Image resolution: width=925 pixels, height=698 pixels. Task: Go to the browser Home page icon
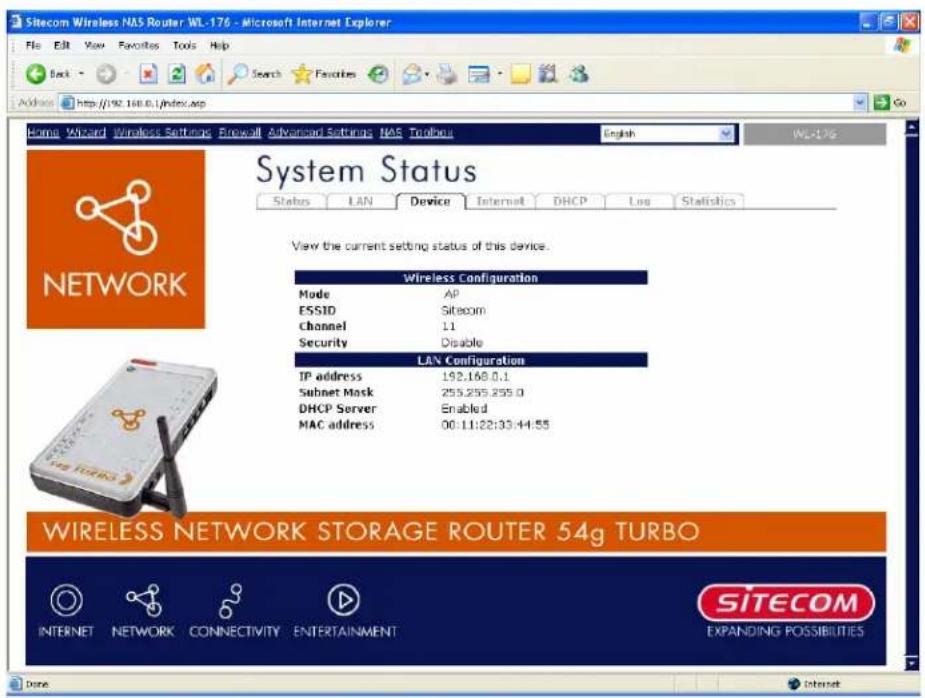tap(205, 74)
